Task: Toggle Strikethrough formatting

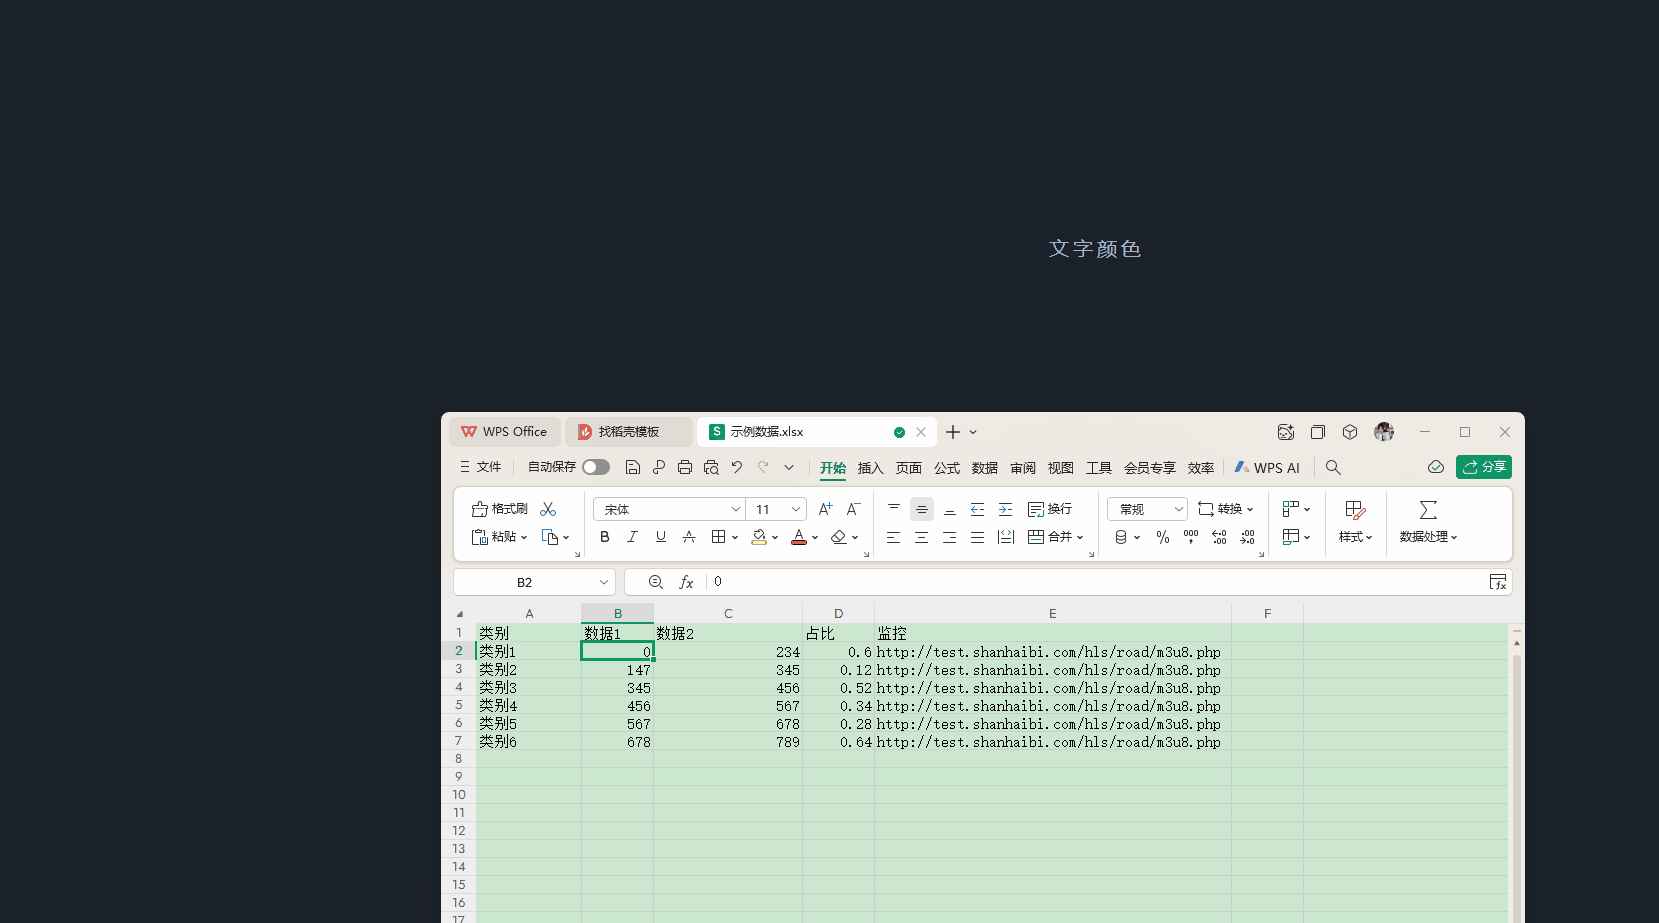Action: coord(688,537)
